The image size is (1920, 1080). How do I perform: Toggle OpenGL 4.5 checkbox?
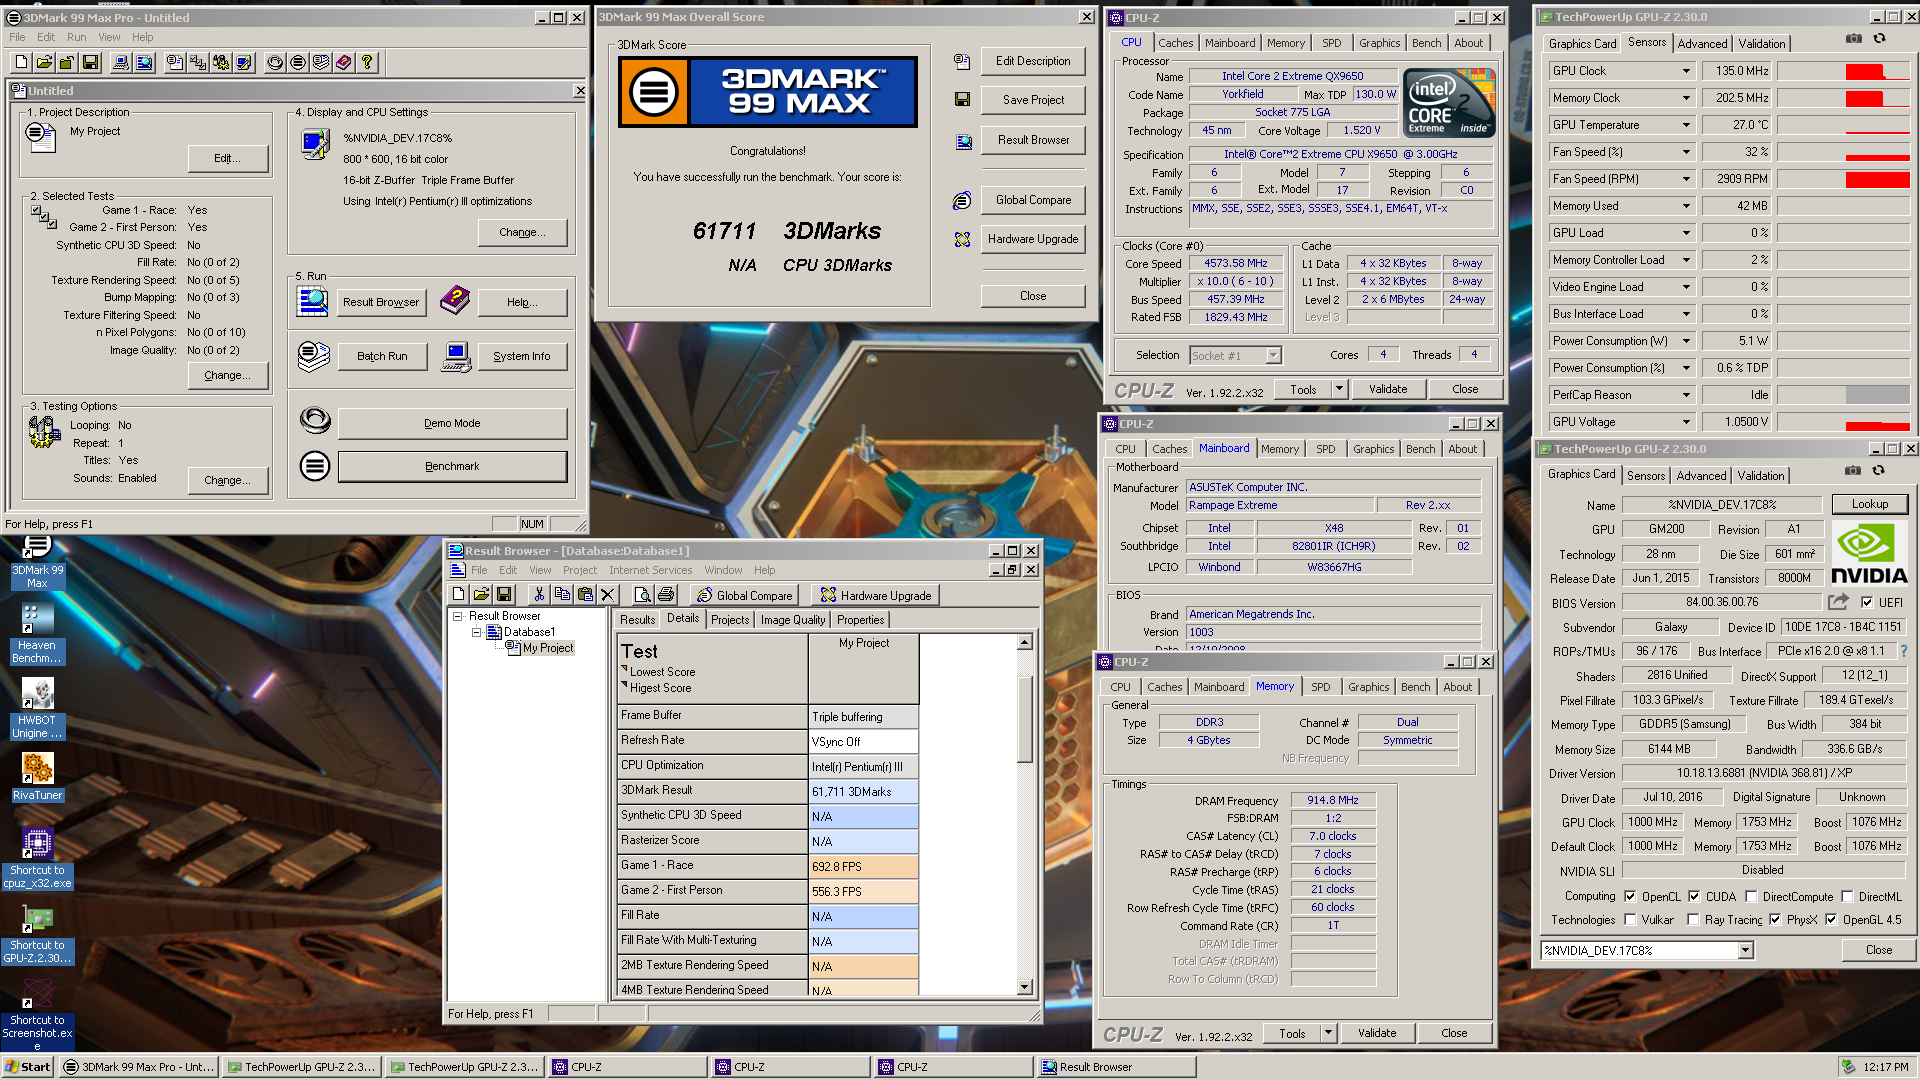pos(1831,920)
